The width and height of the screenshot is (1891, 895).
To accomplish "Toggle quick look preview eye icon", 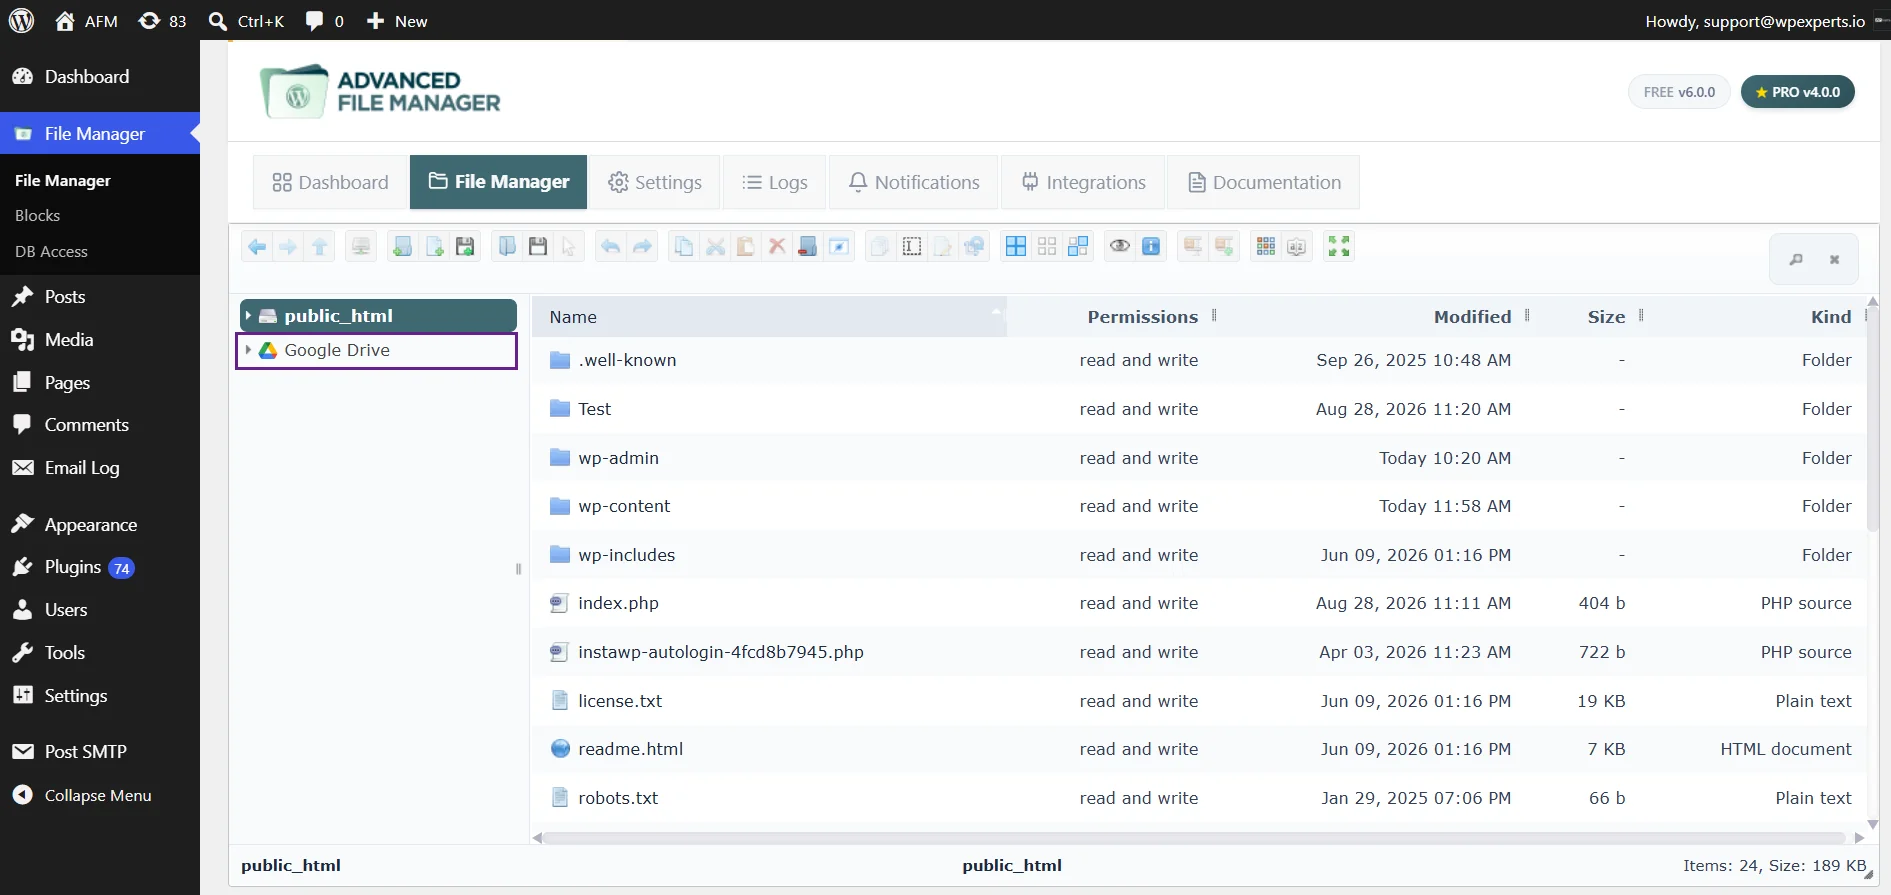I will coord(1120,246).
